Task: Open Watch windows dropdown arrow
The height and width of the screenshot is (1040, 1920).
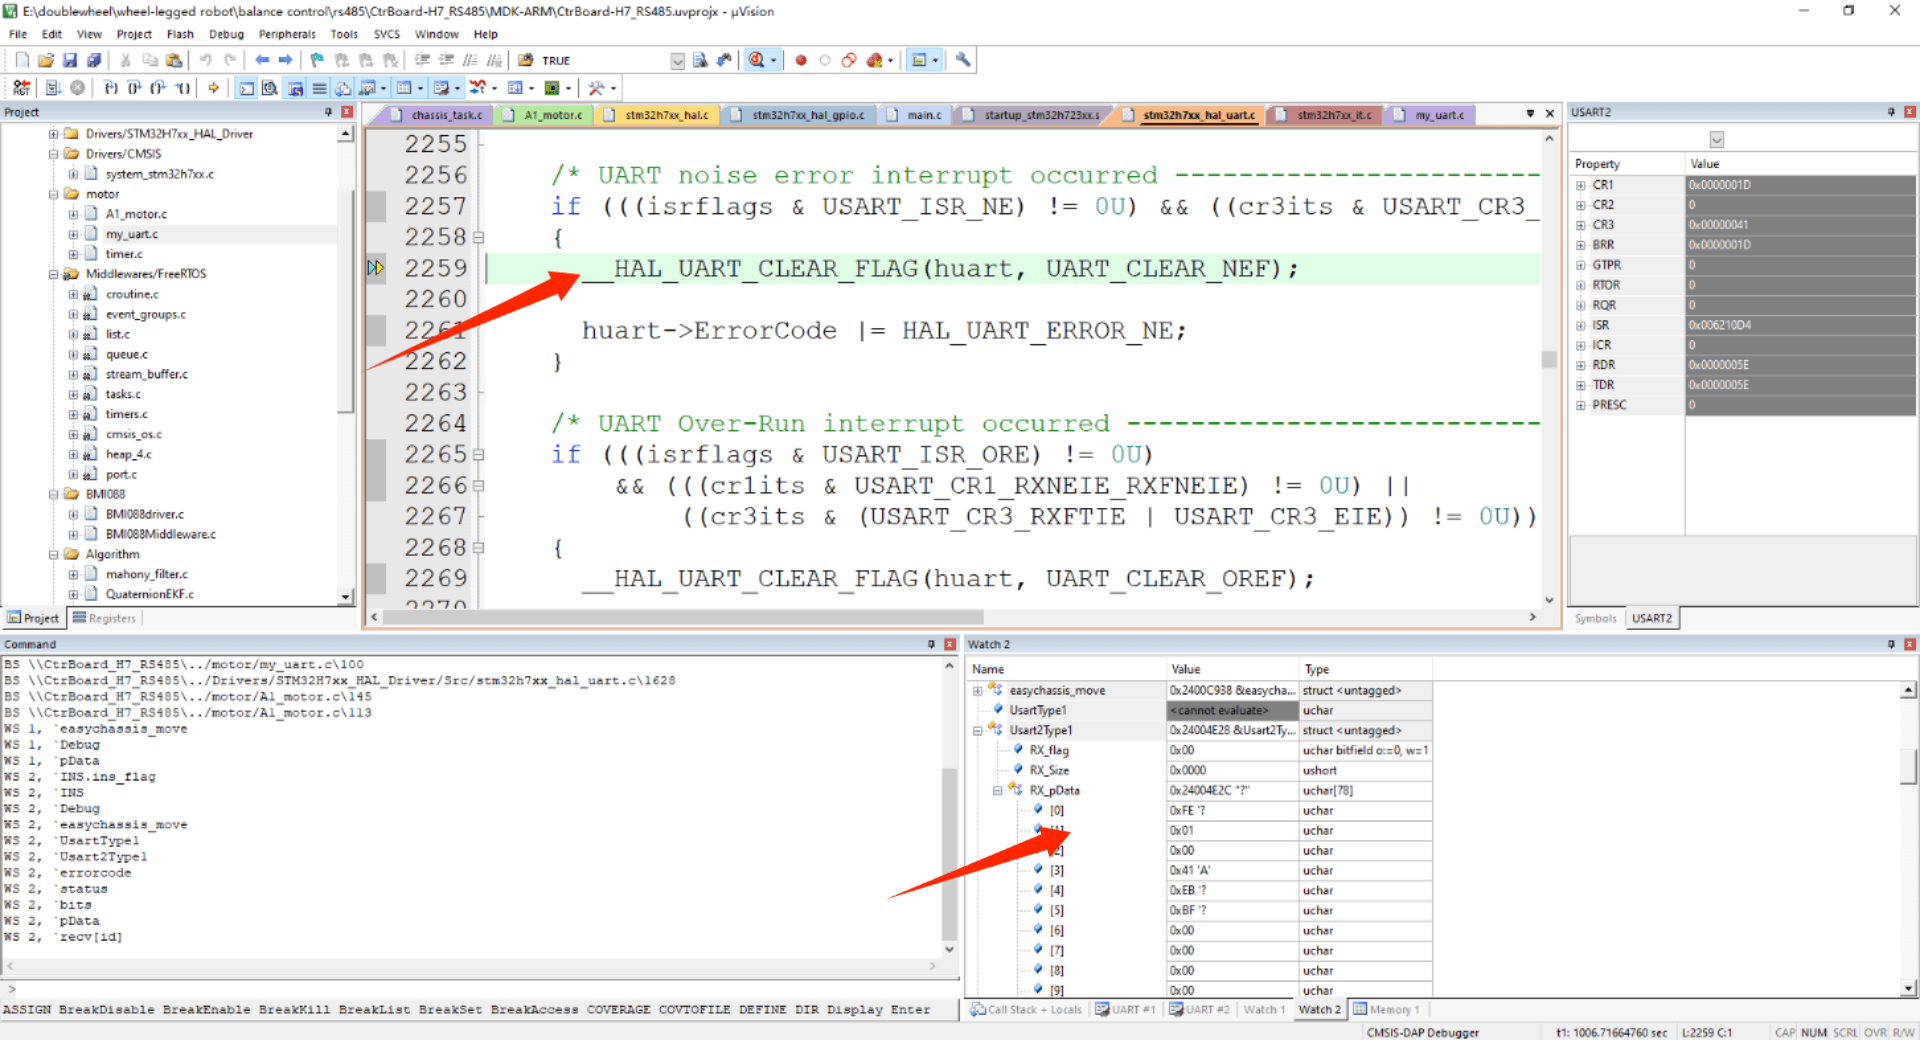Action: click(x=383, y=88)
